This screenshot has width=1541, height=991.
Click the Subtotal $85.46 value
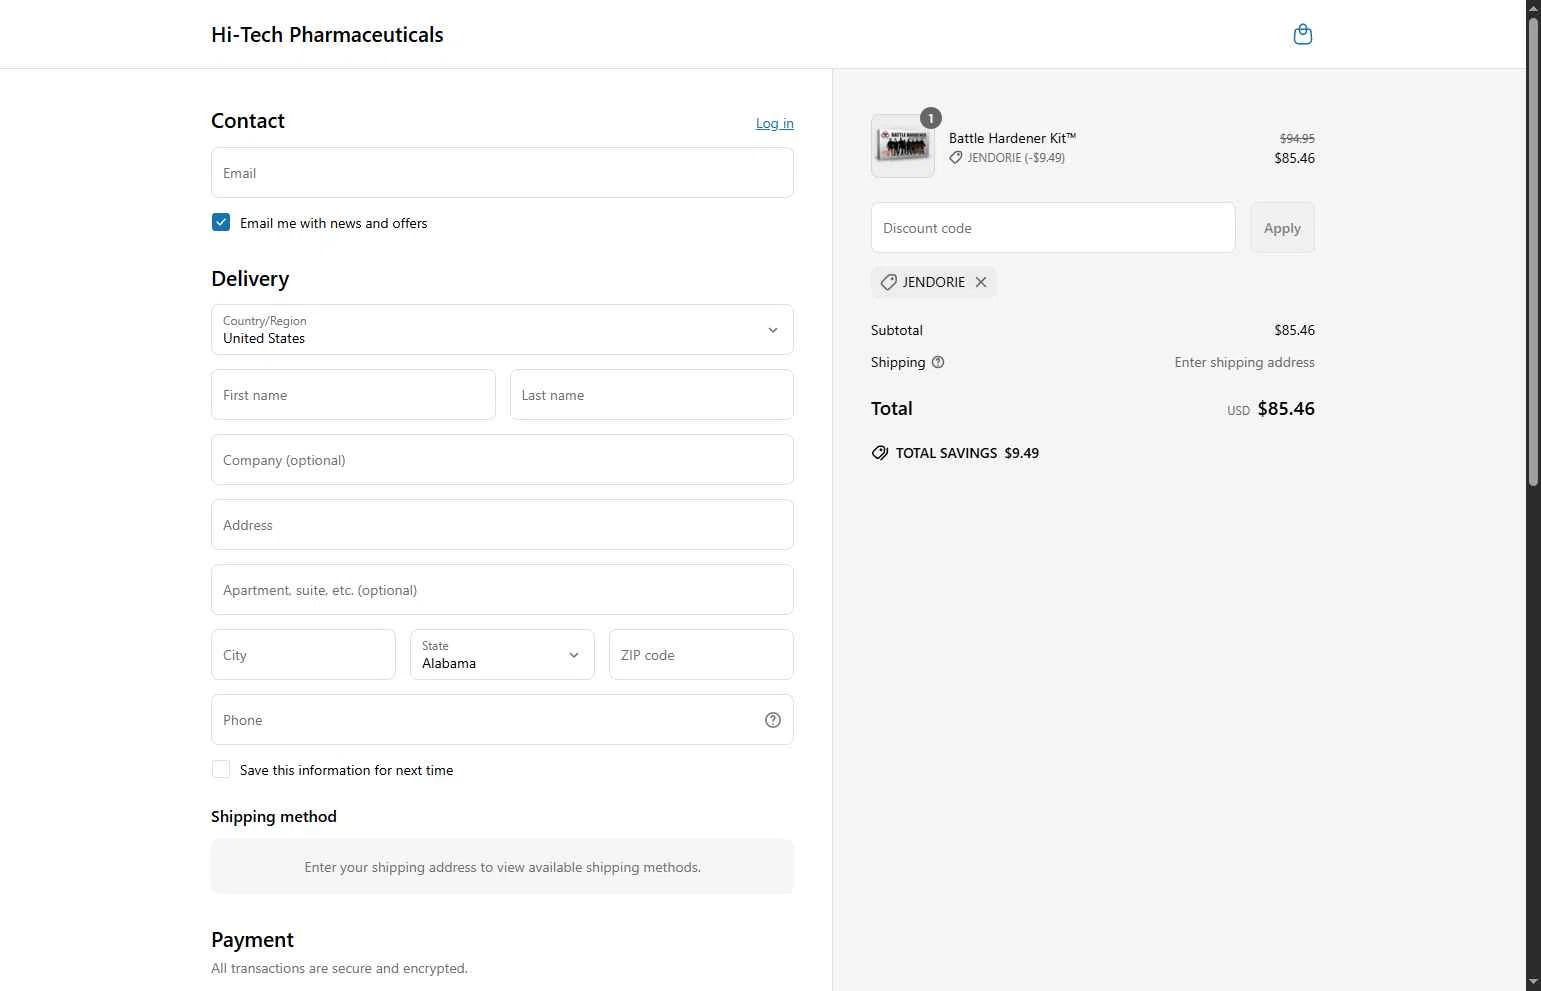tap(1294, 330)
